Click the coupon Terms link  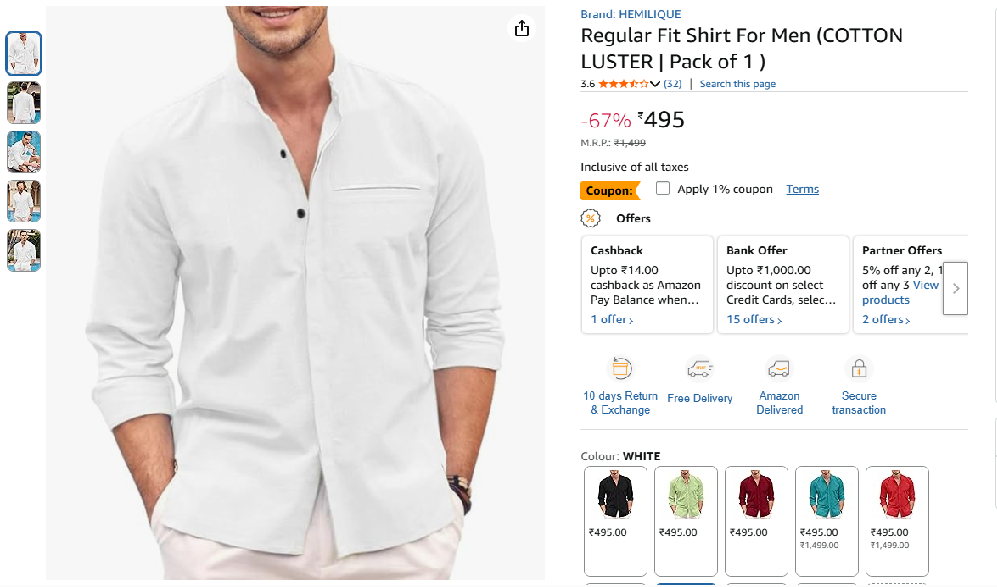click(802, 189)
